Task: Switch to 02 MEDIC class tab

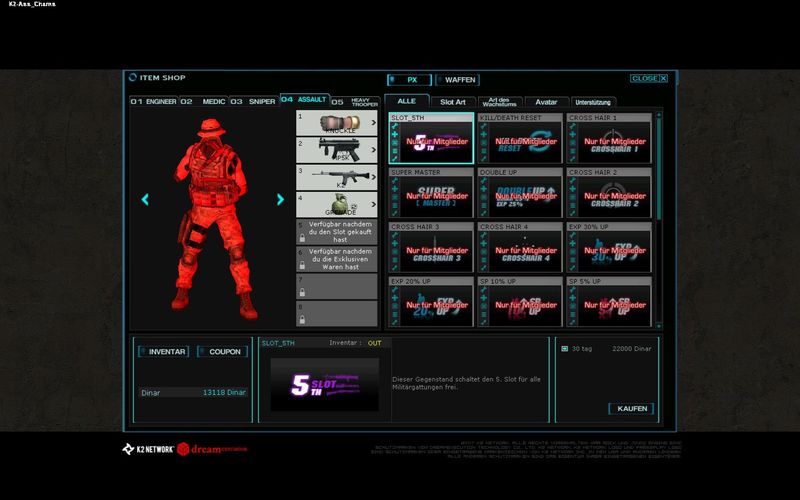Action: pyautogui.click(x=203, y=102)
